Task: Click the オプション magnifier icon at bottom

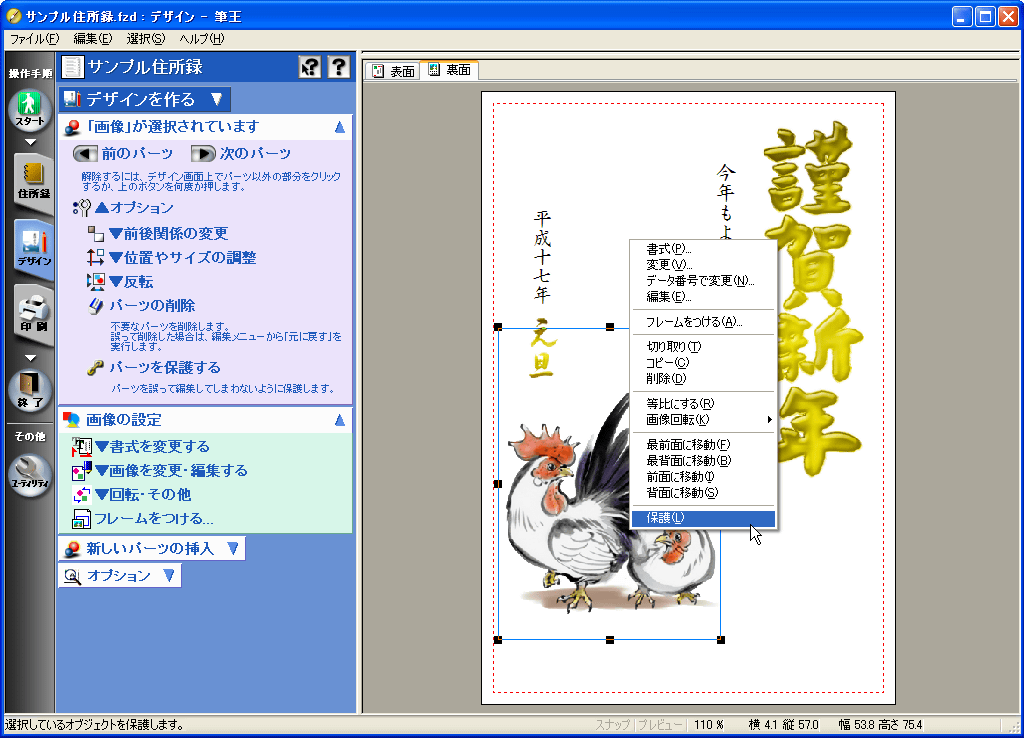Action: (x=72, y=576)
